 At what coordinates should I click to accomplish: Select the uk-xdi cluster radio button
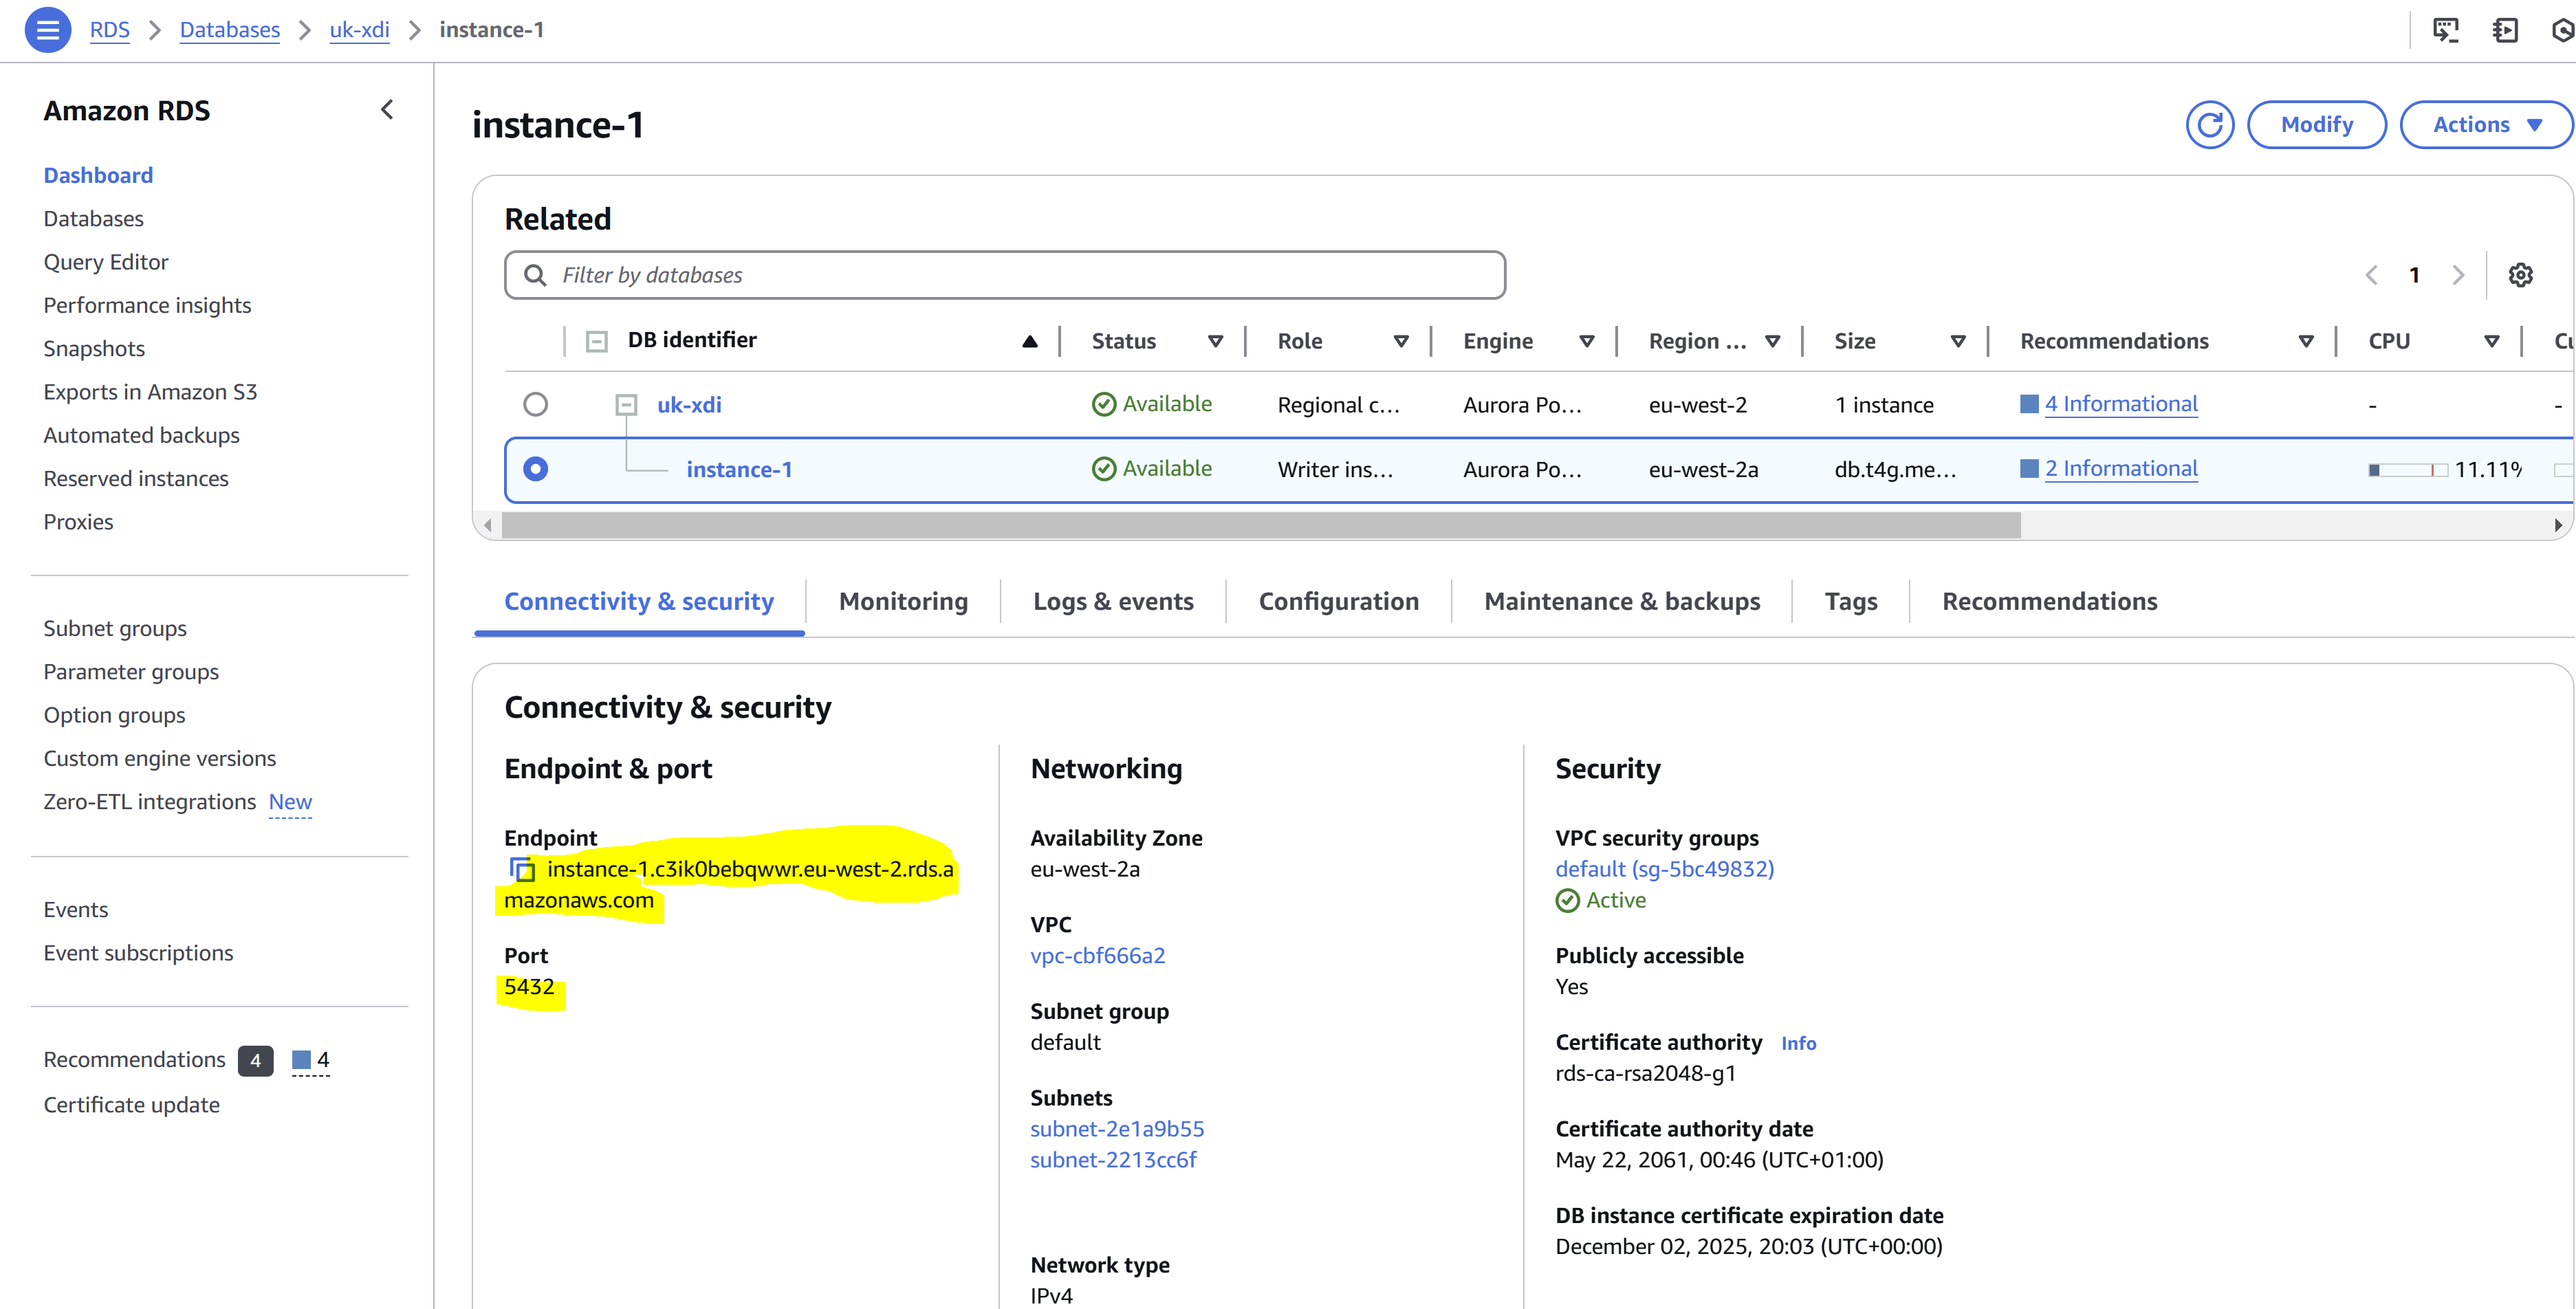point(536,404)
